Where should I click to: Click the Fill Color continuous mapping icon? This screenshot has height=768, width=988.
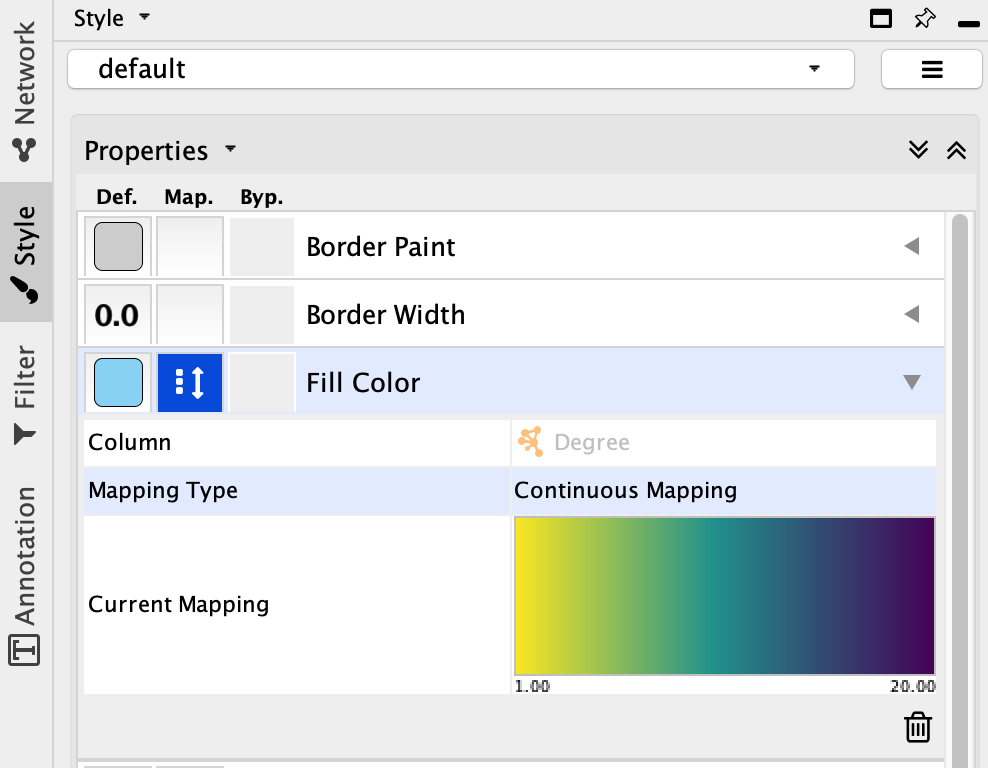(189, 382)
